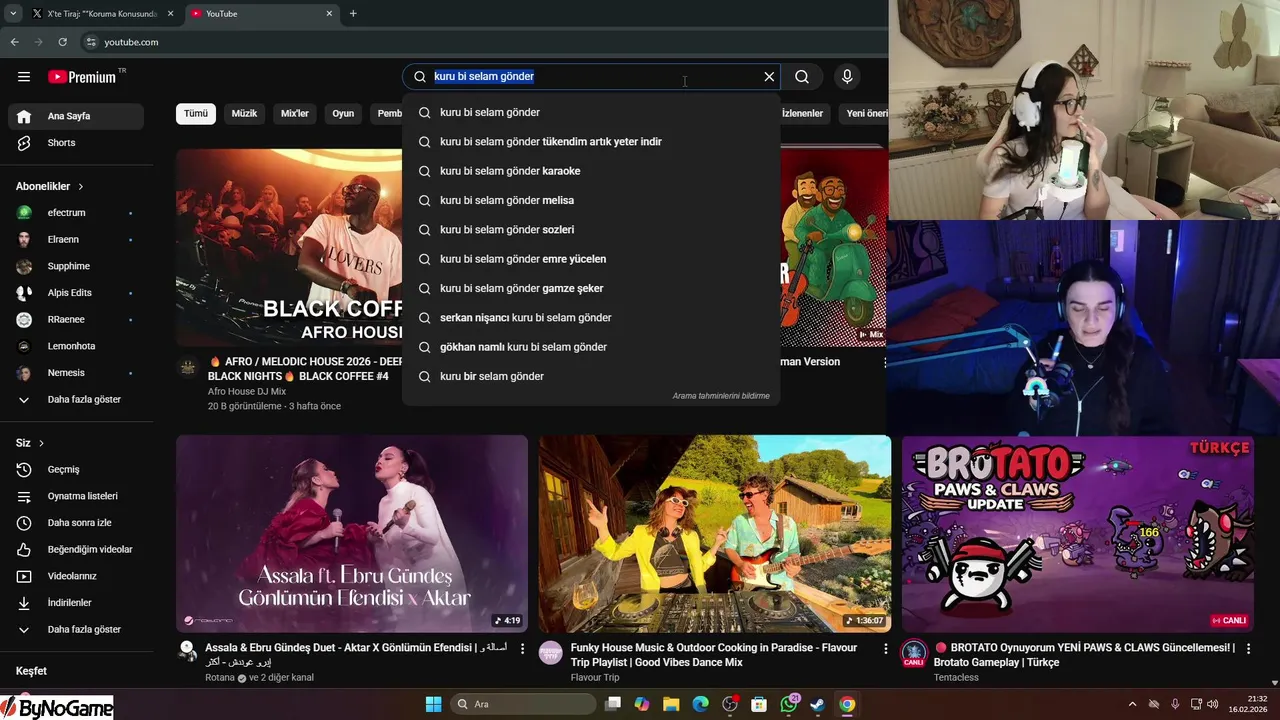Open the Lemonhota channel subscription
Image resolution: width=1280 pixels, height=720 pixels.
point(76,346)
